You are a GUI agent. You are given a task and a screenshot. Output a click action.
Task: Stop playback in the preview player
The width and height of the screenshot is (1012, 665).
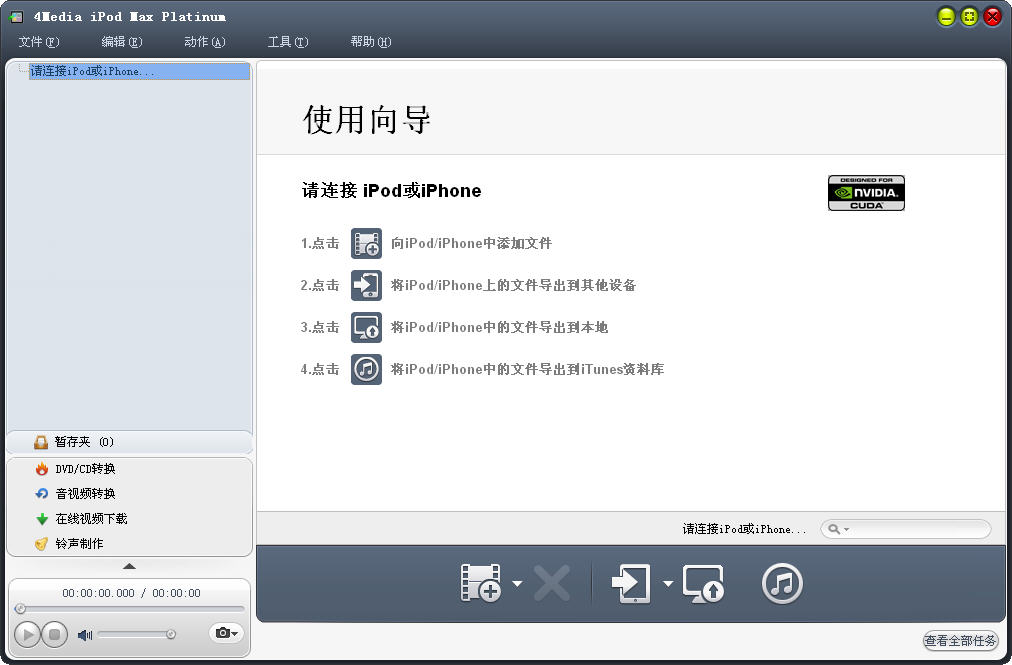pyautogui.click(x=54, y=635)
